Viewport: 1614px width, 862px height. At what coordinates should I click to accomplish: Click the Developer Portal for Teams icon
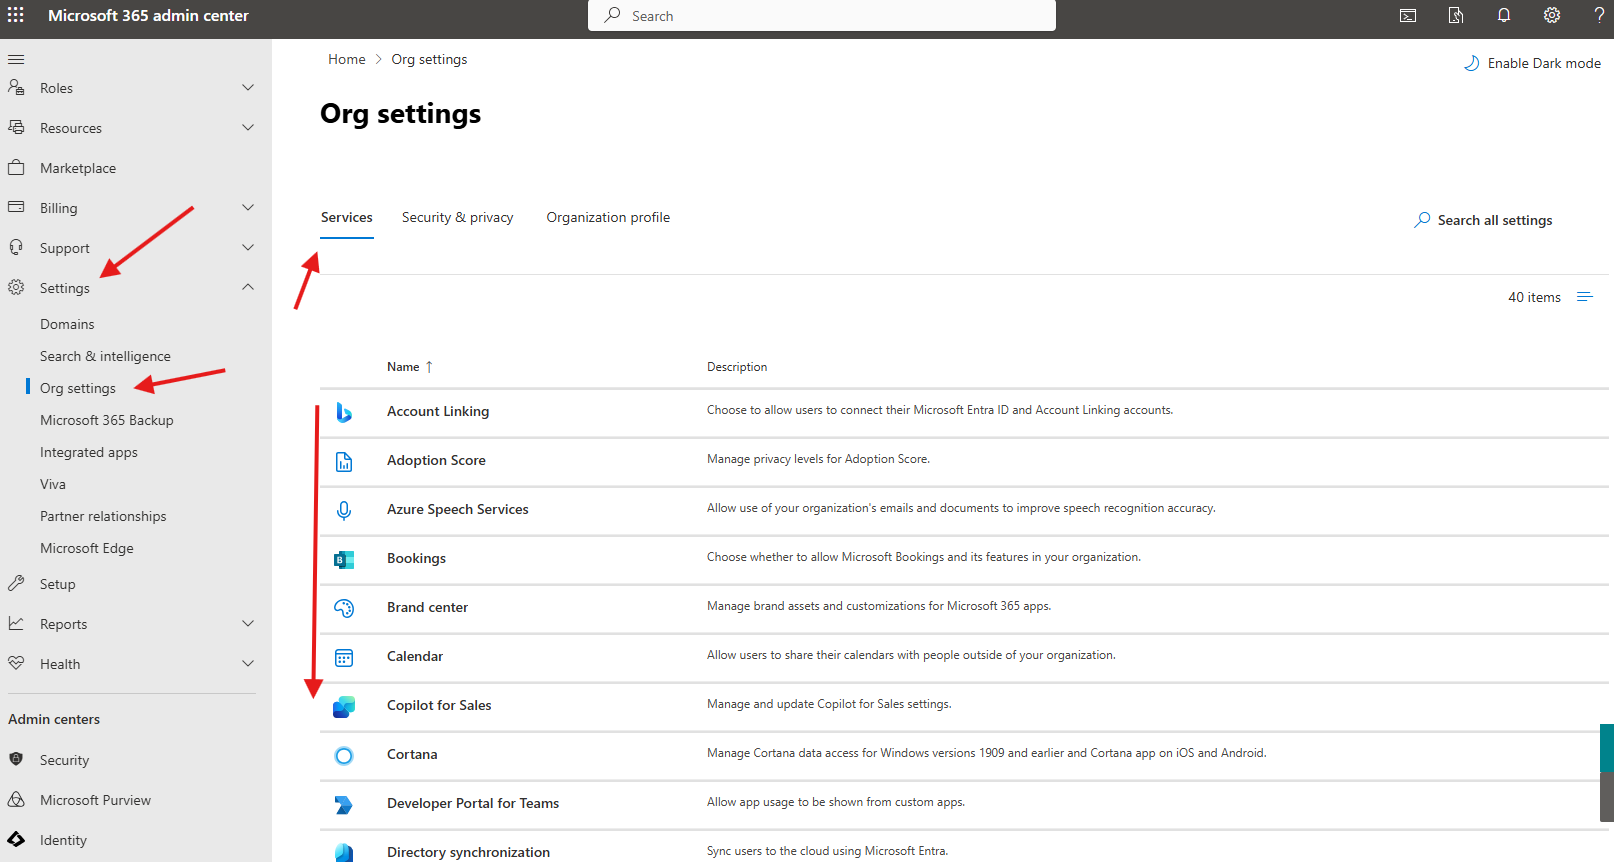(x=344, y=804)
